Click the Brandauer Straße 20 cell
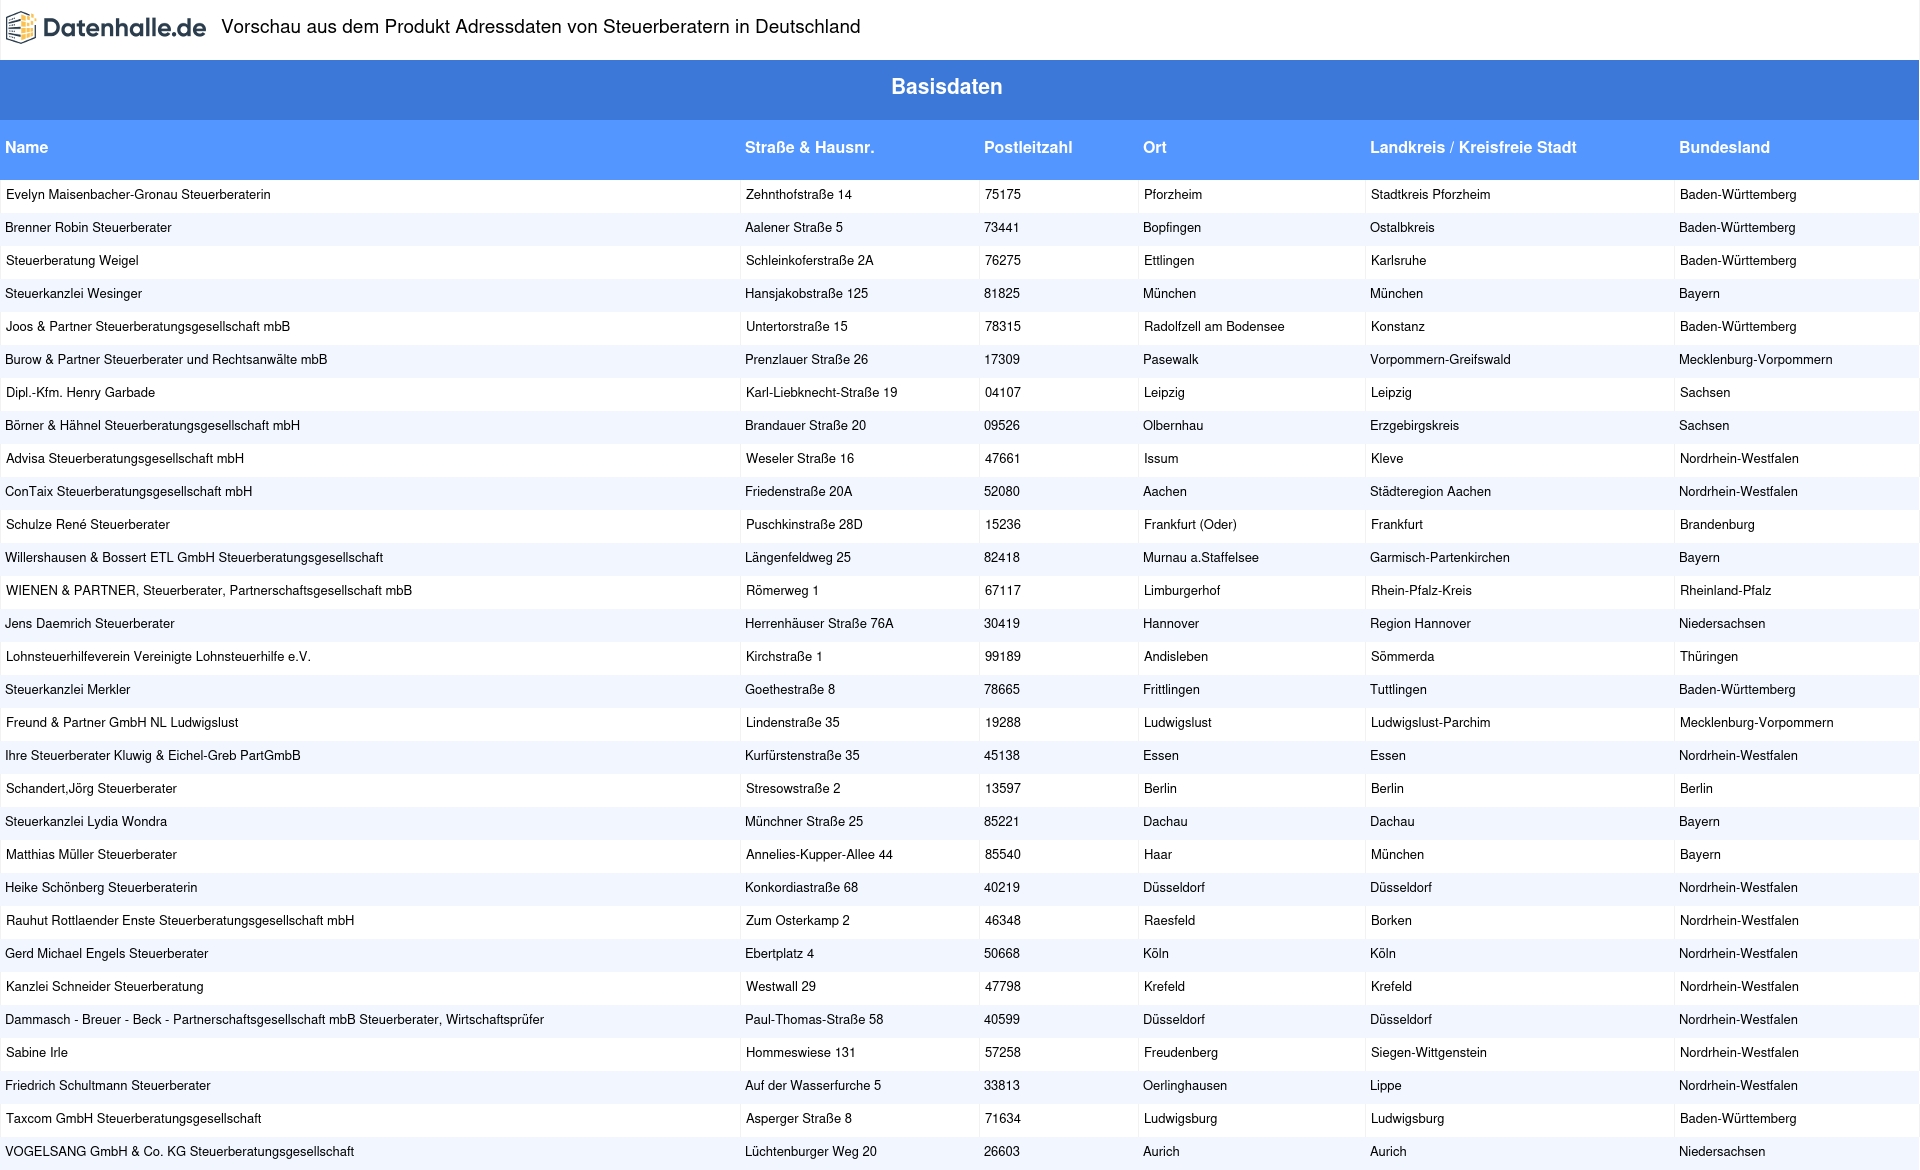The image size is (1920, 1170). tap(806, 426)
